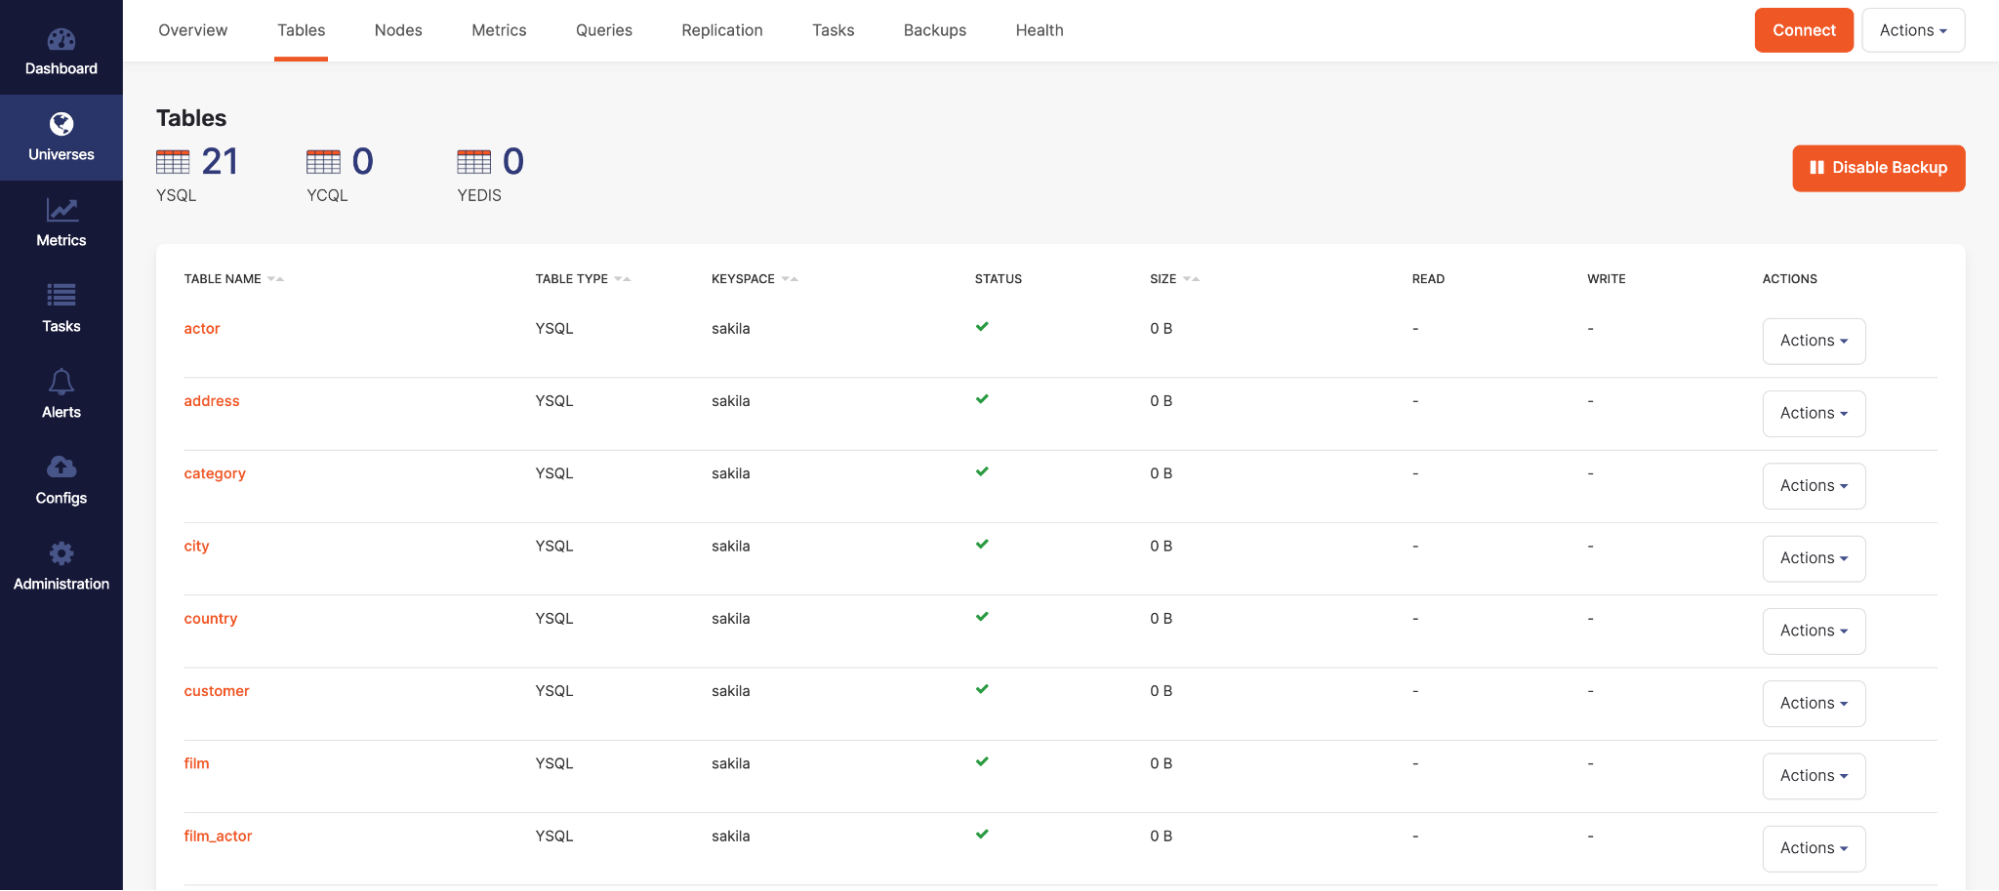The height and width of the screenshot is (891, 1999).
Task: Click the Configs cloud upload icon
Action: coord(61,467)
